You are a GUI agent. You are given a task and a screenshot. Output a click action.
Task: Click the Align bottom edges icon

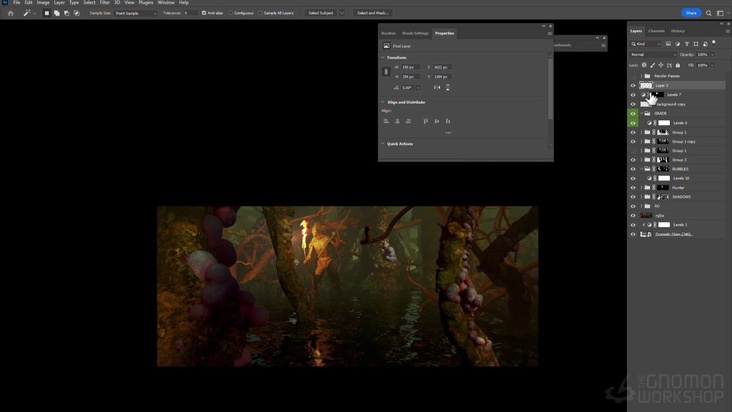[x=448, y=121]
